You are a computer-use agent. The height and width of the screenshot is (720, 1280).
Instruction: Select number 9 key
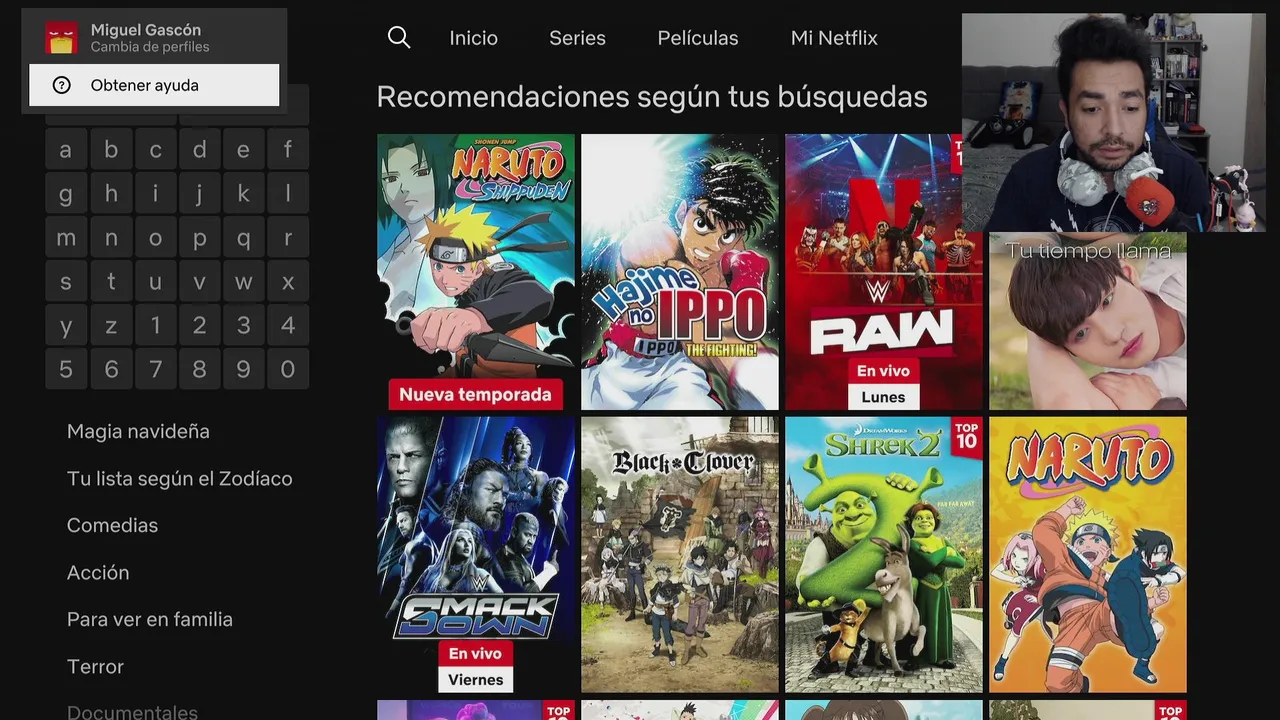243,370
